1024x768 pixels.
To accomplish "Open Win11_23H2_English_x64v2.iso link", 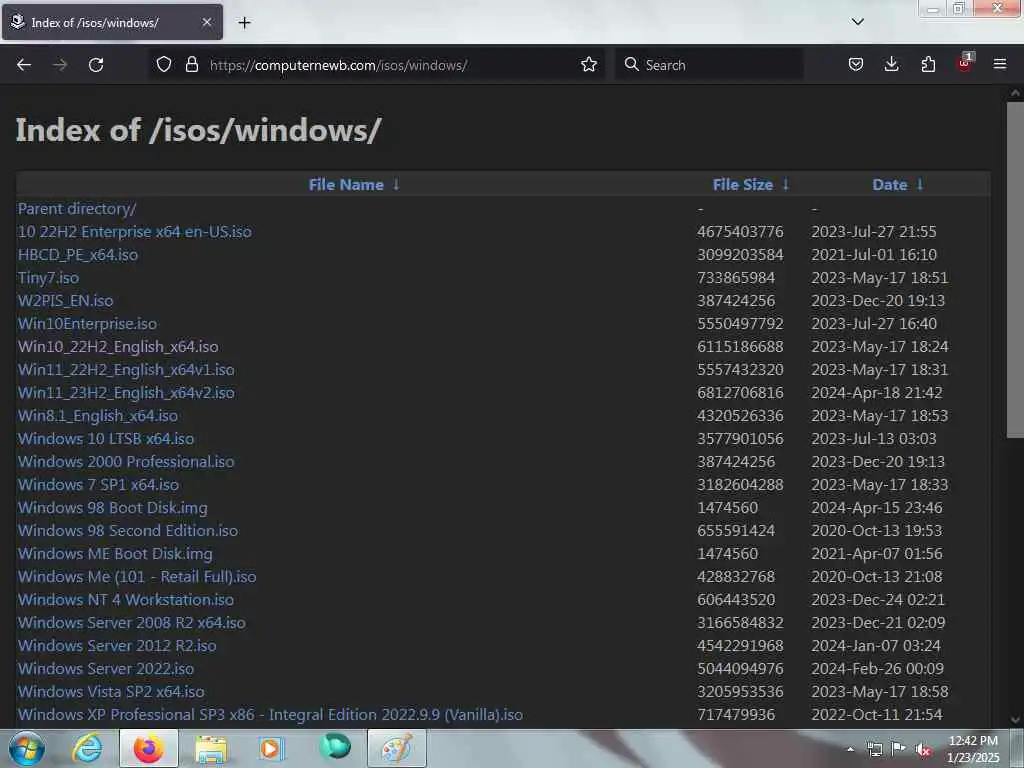I will click(126, 392).
